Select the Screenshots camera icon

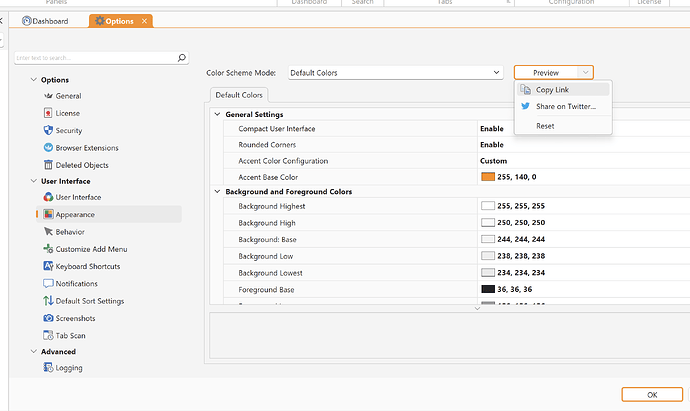tap(48, 318)
